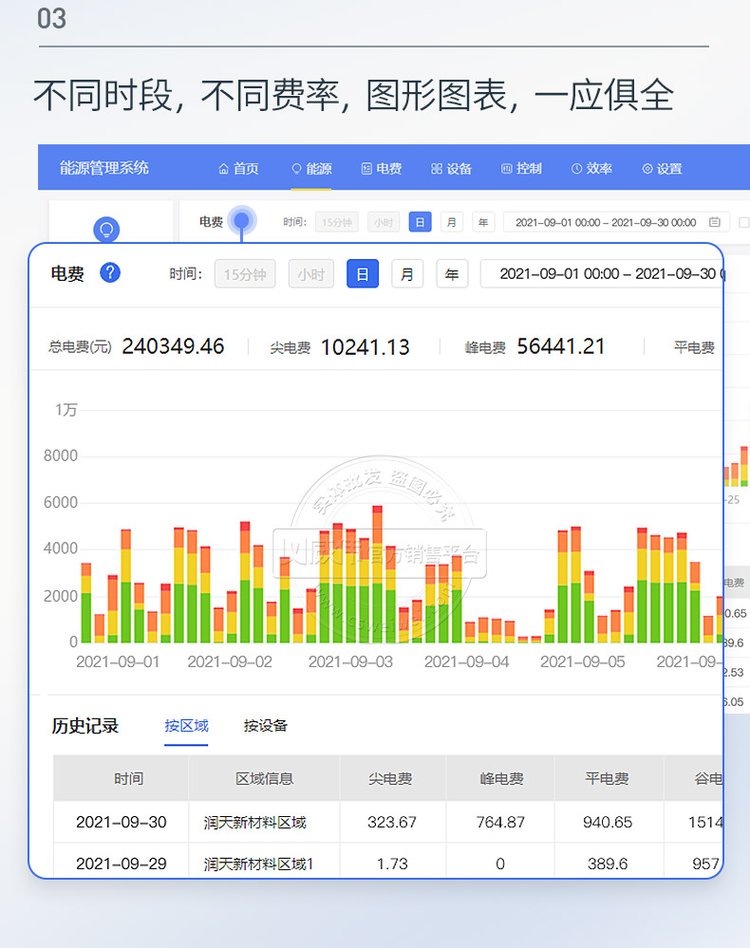Click the 控制 icon in top navigation
This screenshot has width=750, height=948.
507,169
